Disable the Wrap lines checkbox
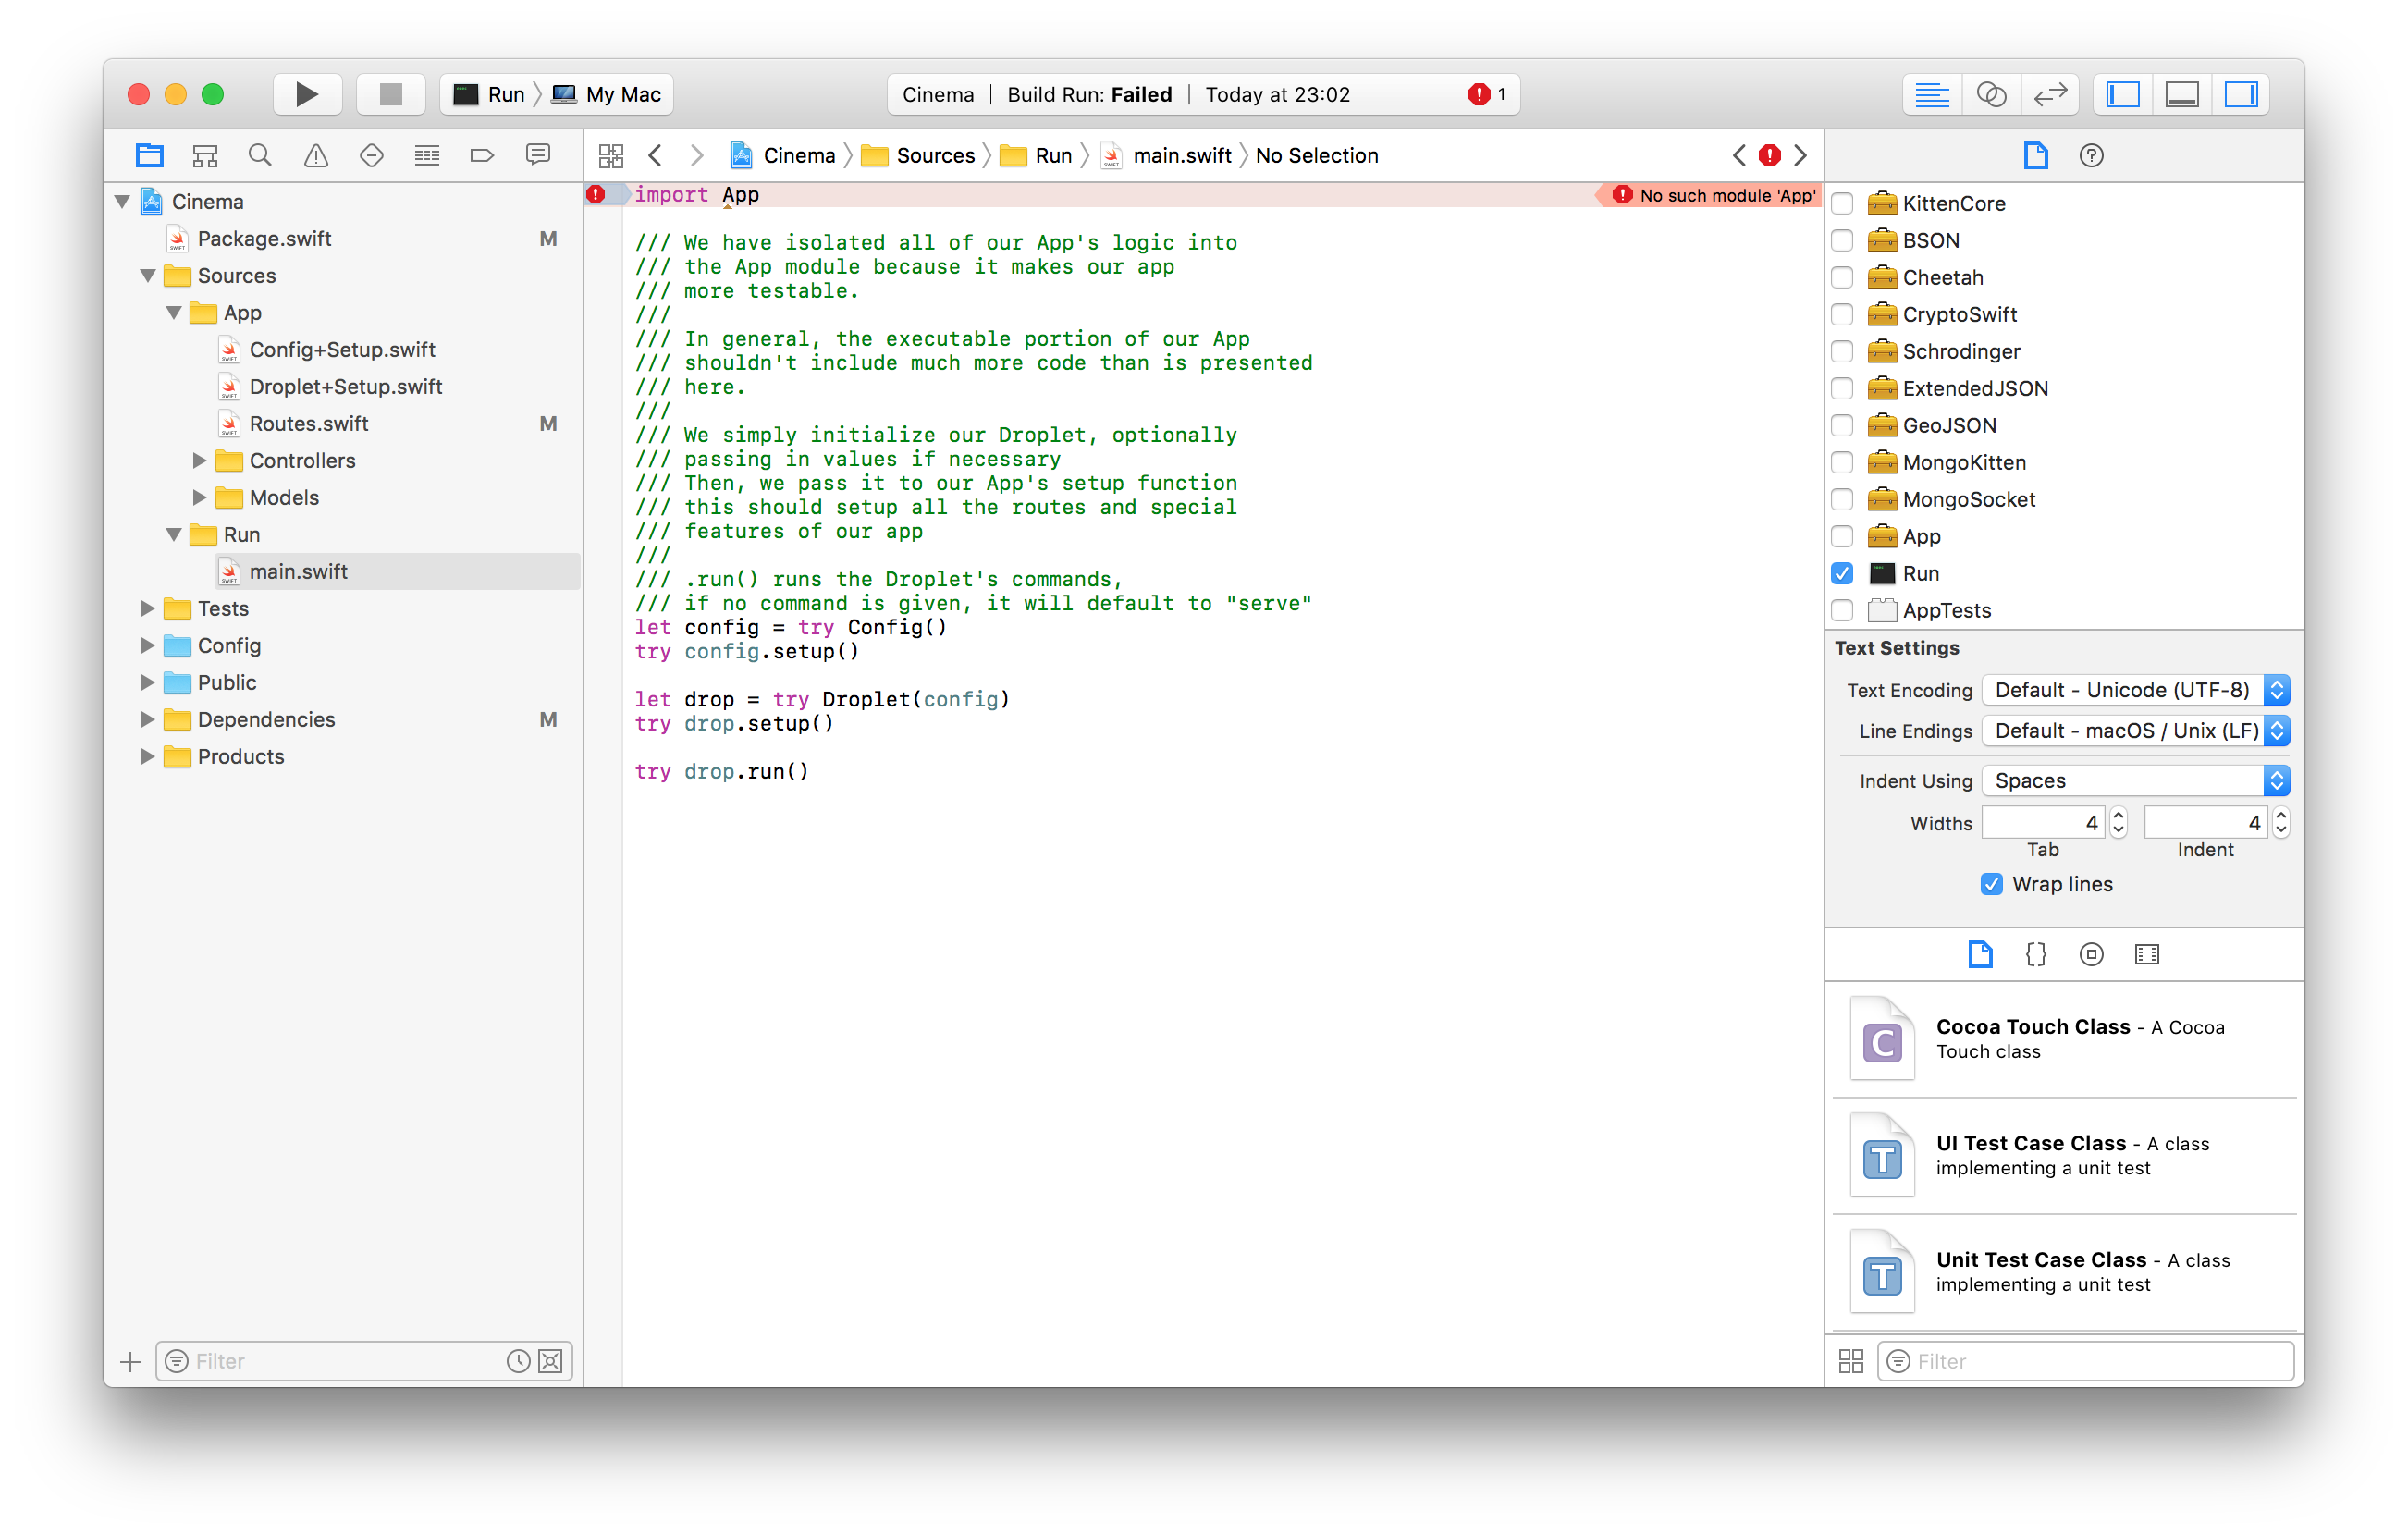 point(1991,884)
